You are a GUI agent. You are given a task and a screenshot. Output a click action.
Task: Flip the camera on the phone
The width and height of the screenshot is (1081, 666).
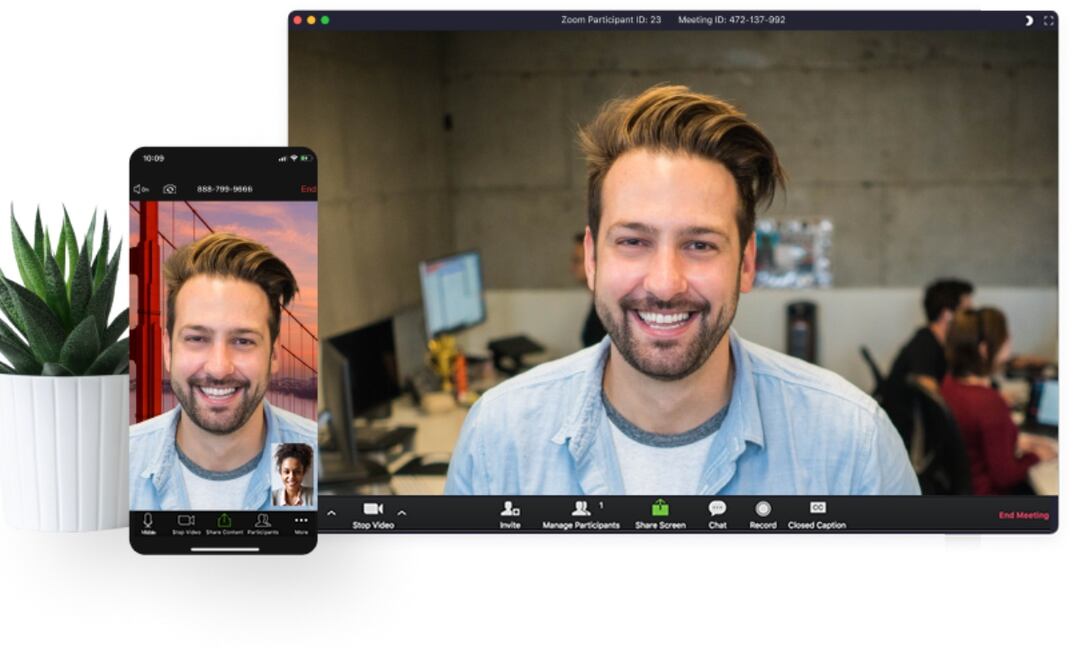tap(169, 188)
